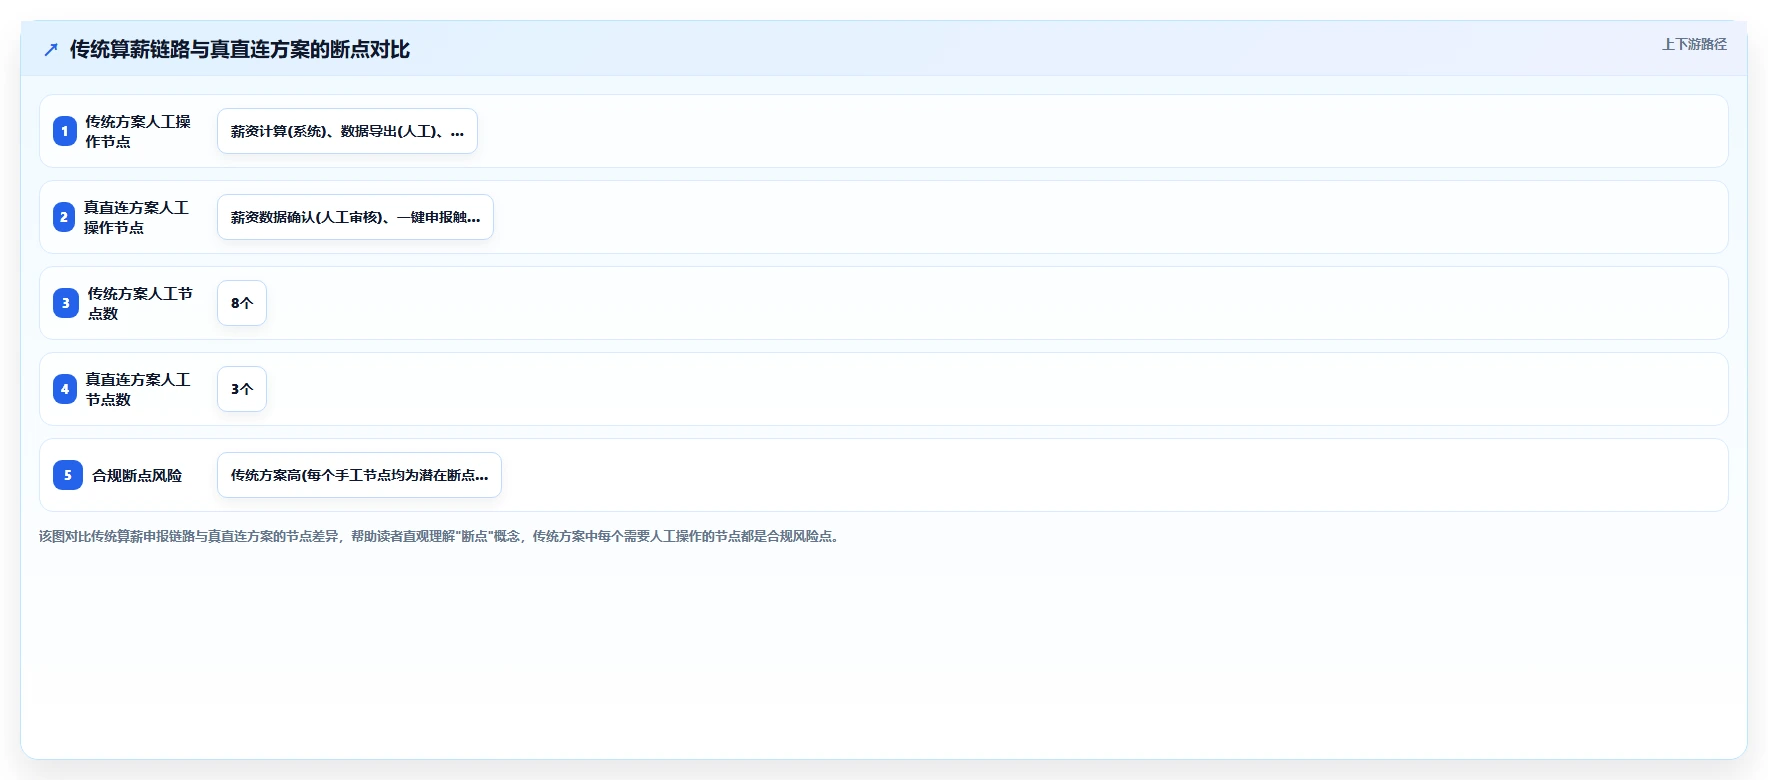Open the chip starting 薪资数据确认(人工审核)
This screenshot has height=780, width=1768.
tap(355, 217)
